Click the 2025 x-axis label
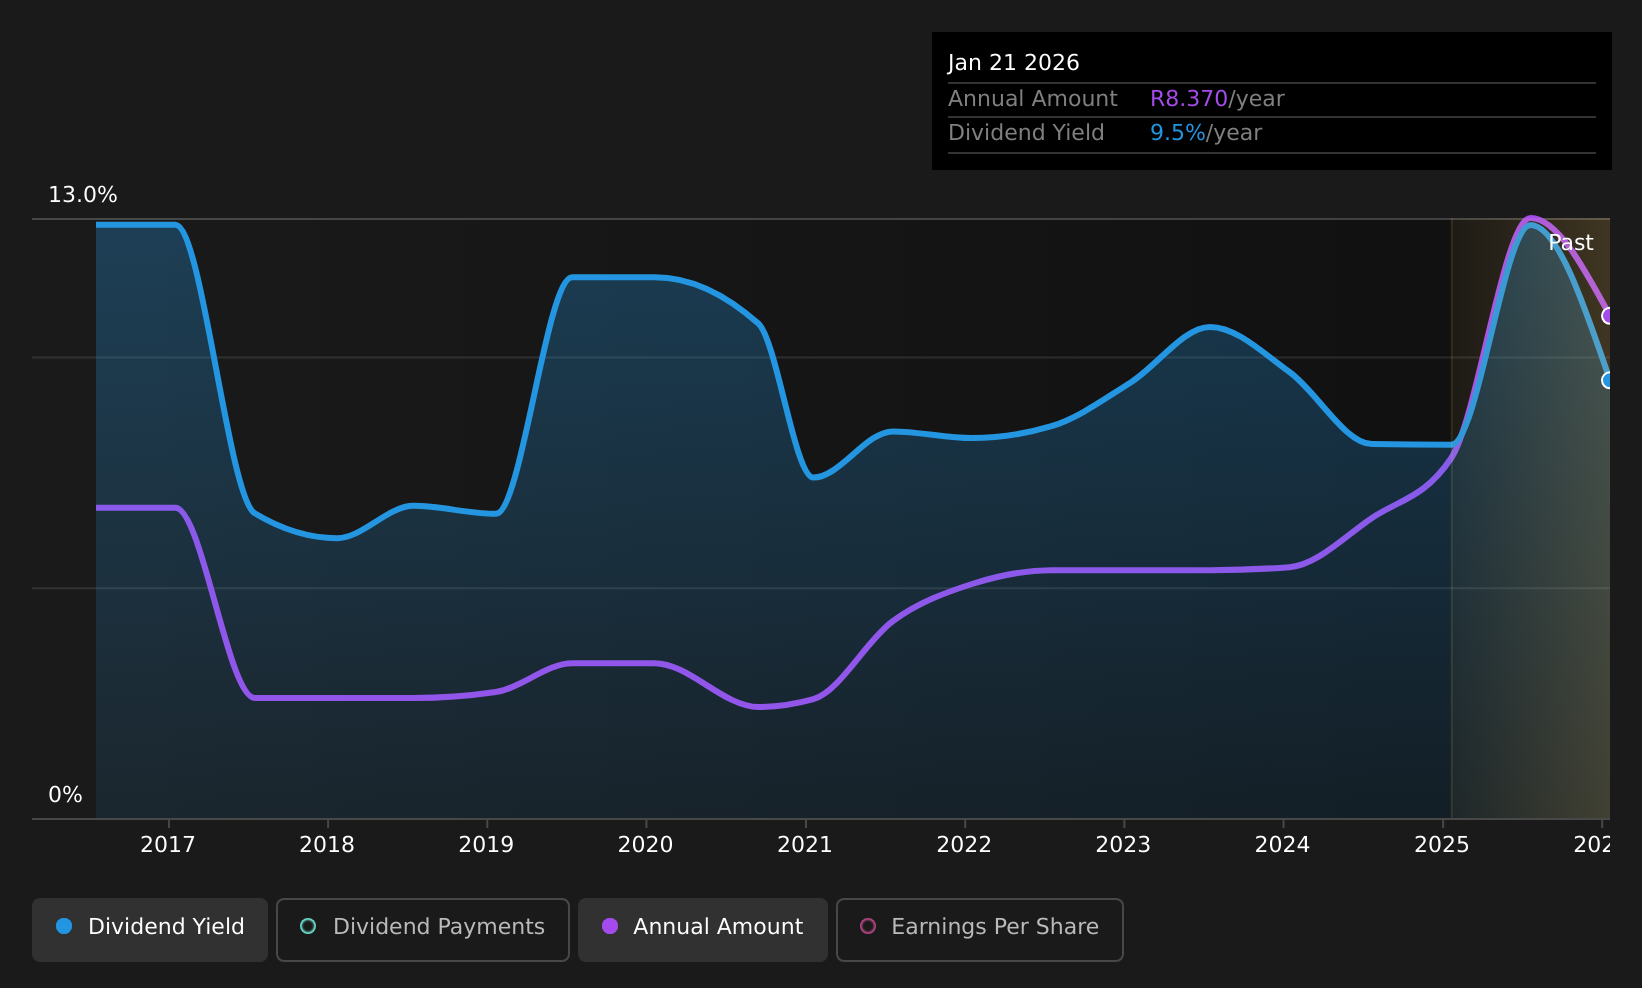Image resolution: width=1642 pixels, height=988 pixels. tap(1442, 845)
